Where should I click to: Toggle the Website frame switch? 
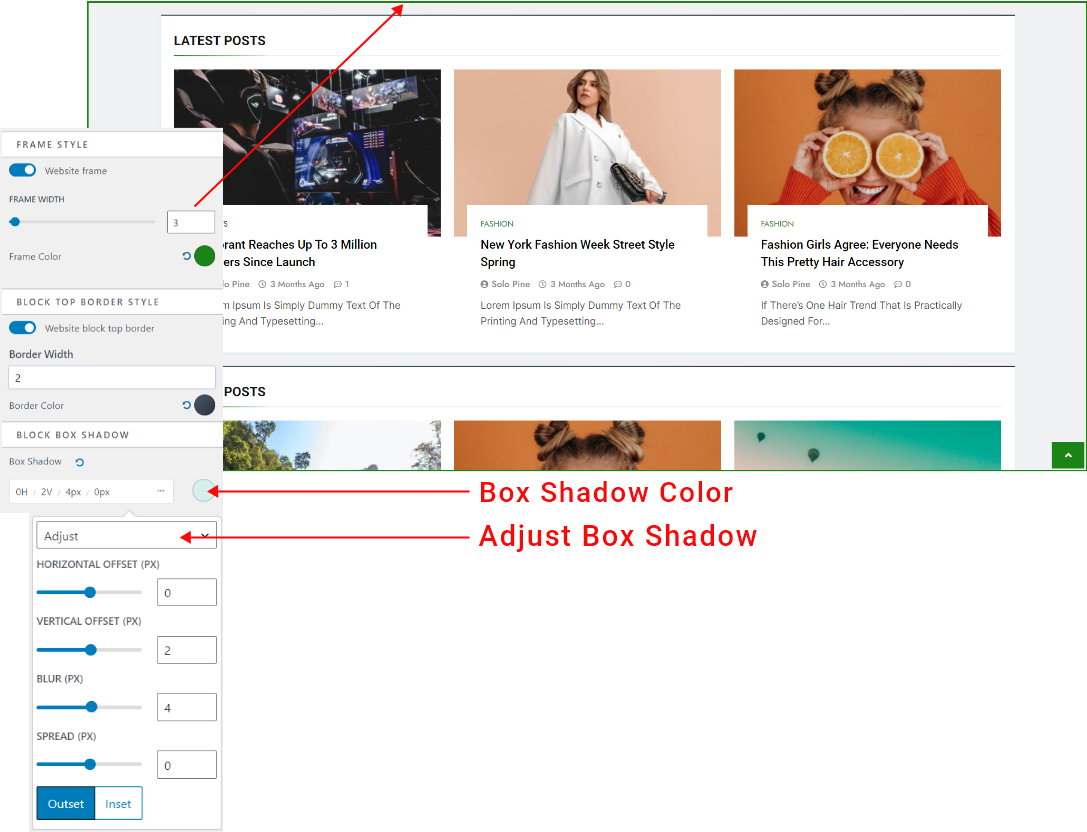[23, 171]
